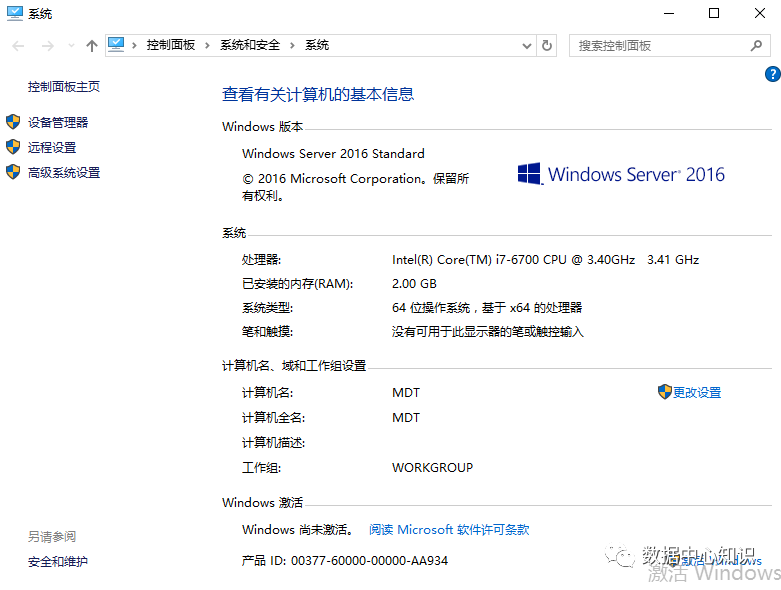The image size is (781, 590).
Task: Select the 计算机全名 value MDT
Action: pyautogui.click(x=406, y=418)
